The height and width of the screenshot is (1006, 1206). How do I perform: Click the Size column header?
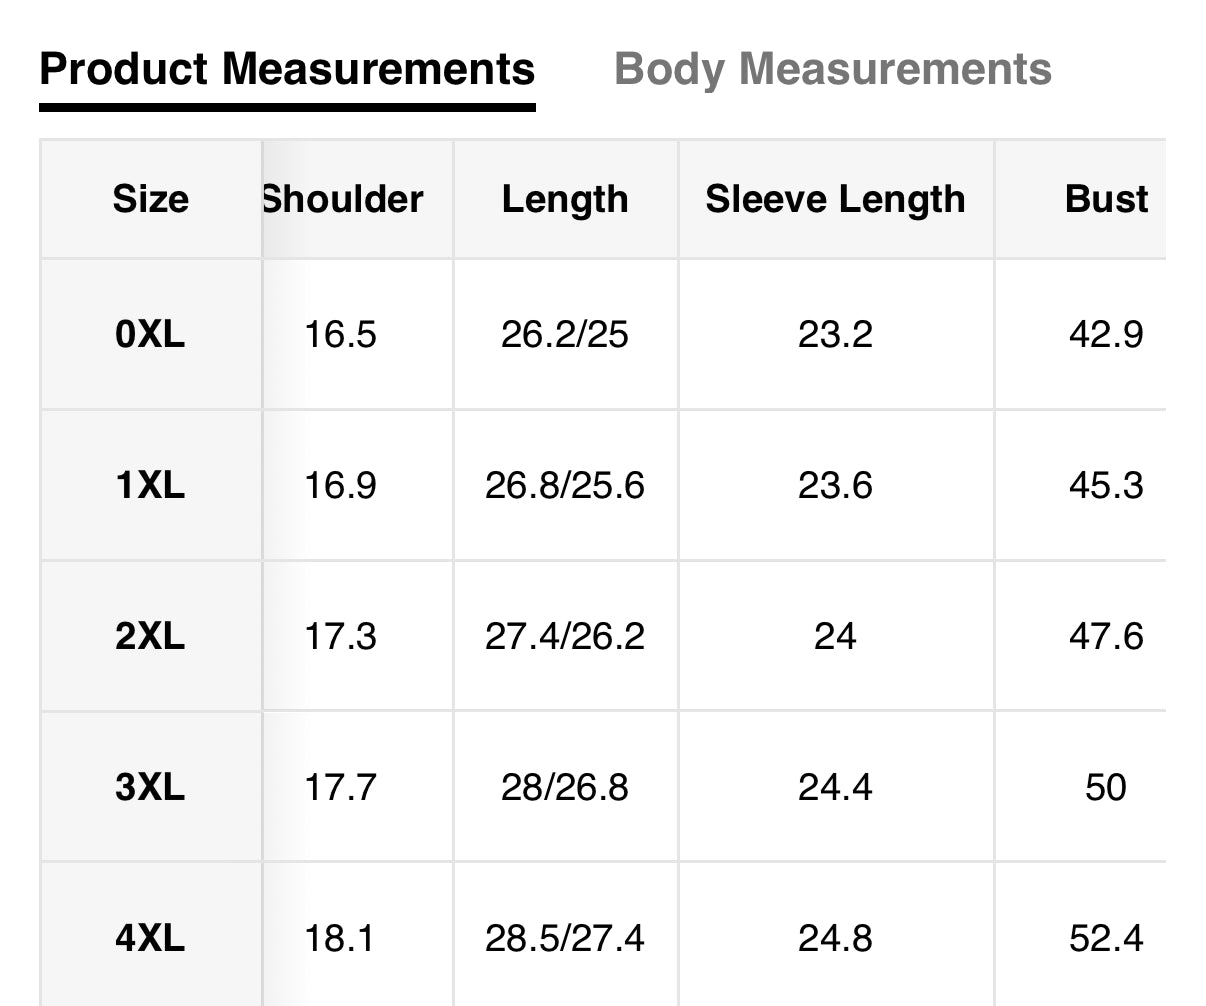coord(150,199)
